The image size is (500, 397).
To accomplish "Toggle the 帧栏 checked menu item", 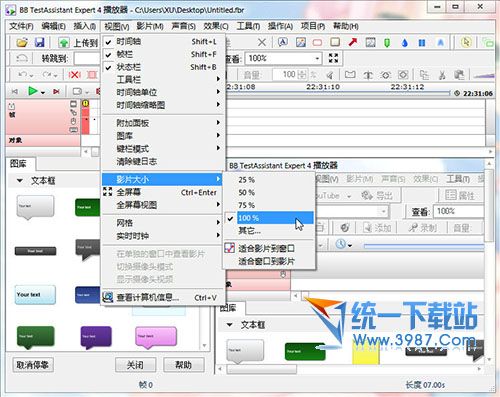I will point(164,54).
